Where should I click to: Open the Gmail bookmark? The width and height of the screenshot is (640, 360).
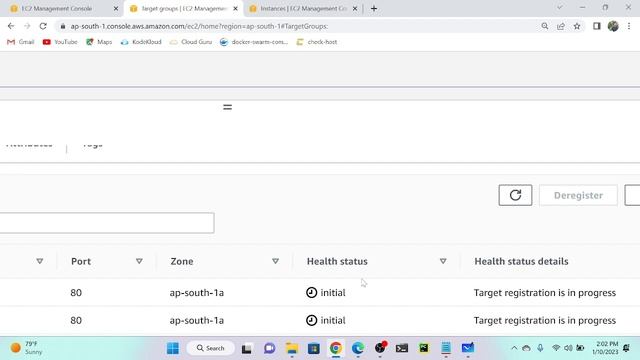(21, 42)
